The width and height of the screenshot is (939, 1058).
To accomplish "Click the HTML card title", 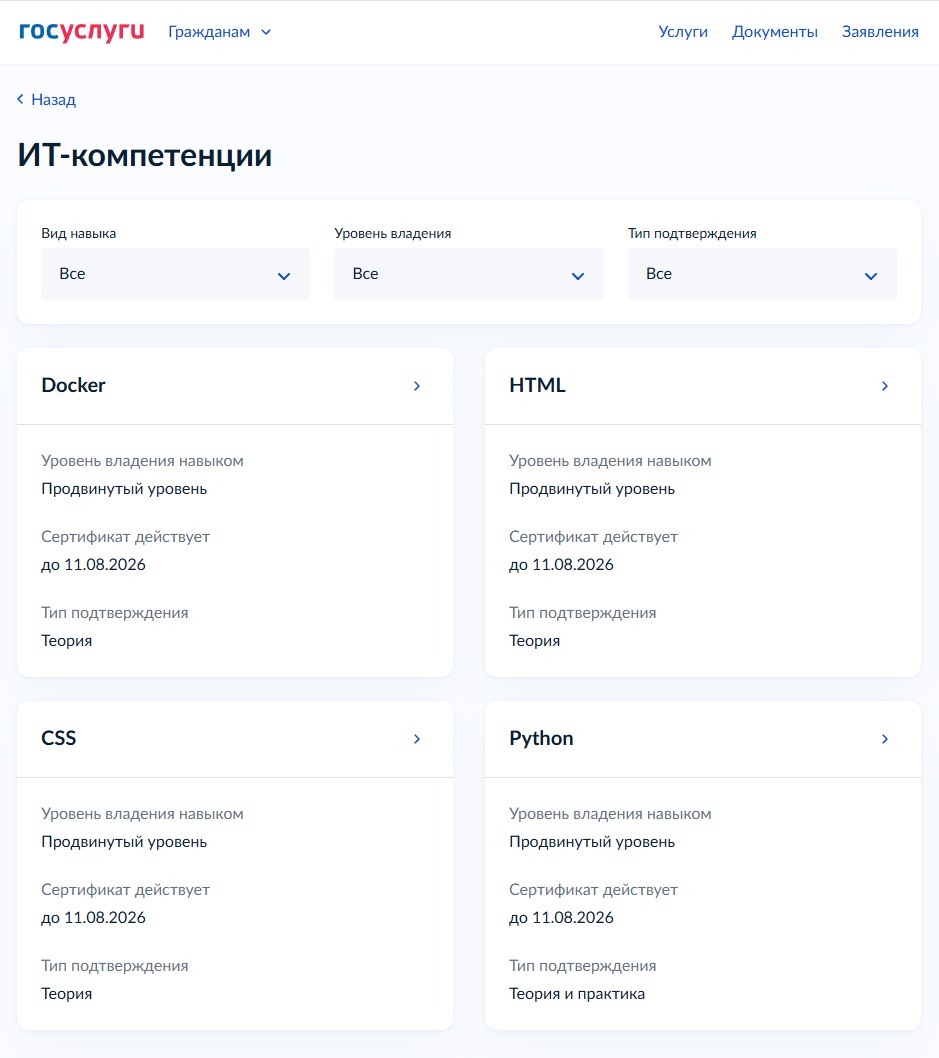I will (537, 385).
